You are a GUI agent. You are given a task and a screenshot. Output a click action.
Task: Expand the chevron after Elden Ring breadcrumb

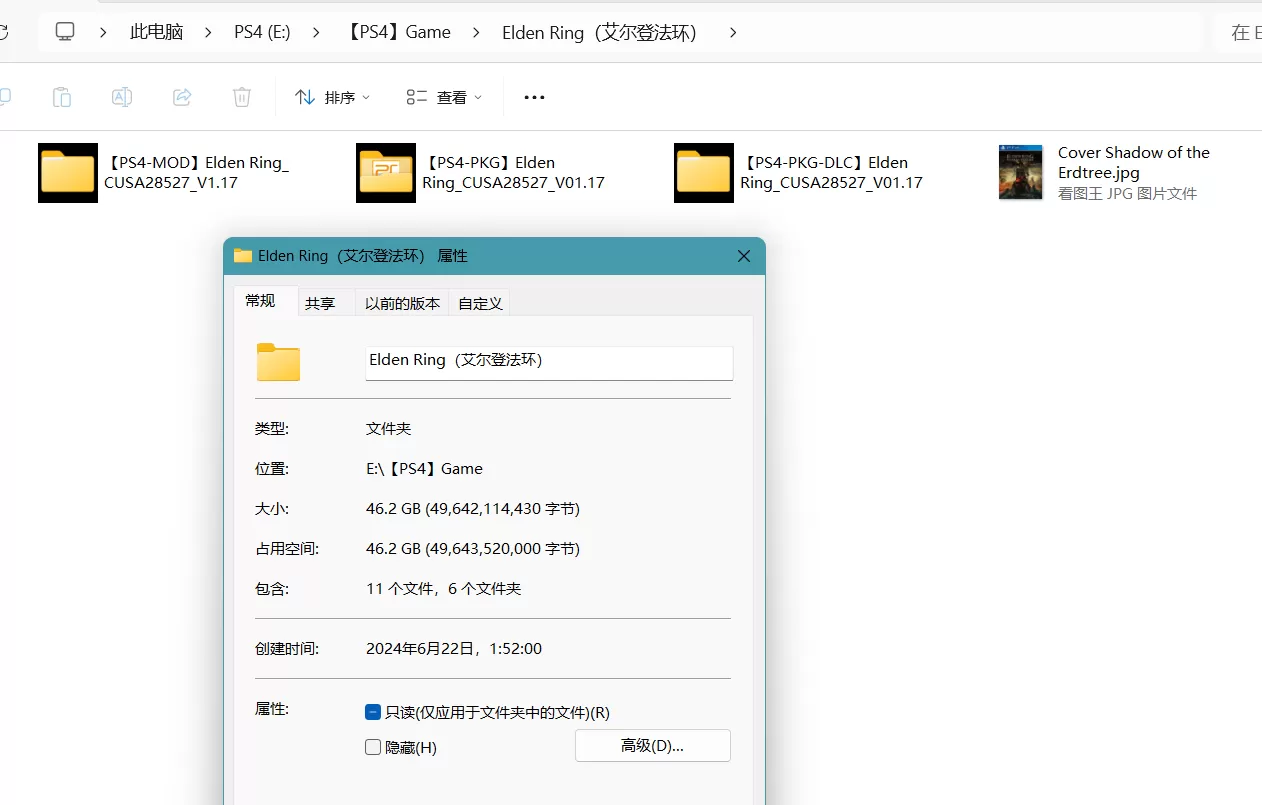tap(733, 32)
